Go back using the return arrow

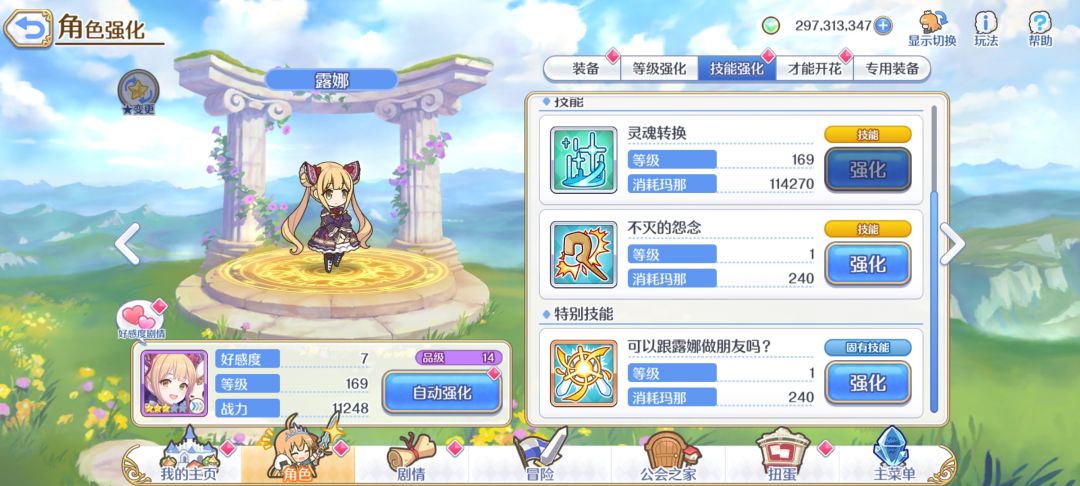click(28, 28)
